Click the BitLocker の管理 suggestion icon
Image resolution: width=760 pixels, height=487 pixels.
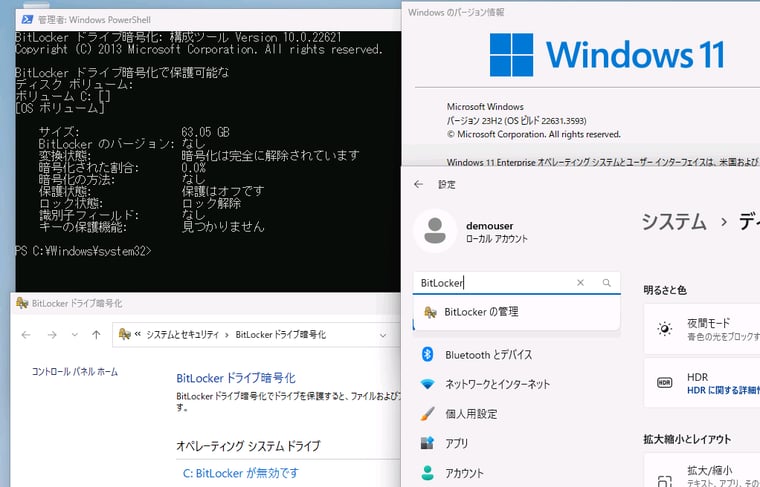[430, 312]
